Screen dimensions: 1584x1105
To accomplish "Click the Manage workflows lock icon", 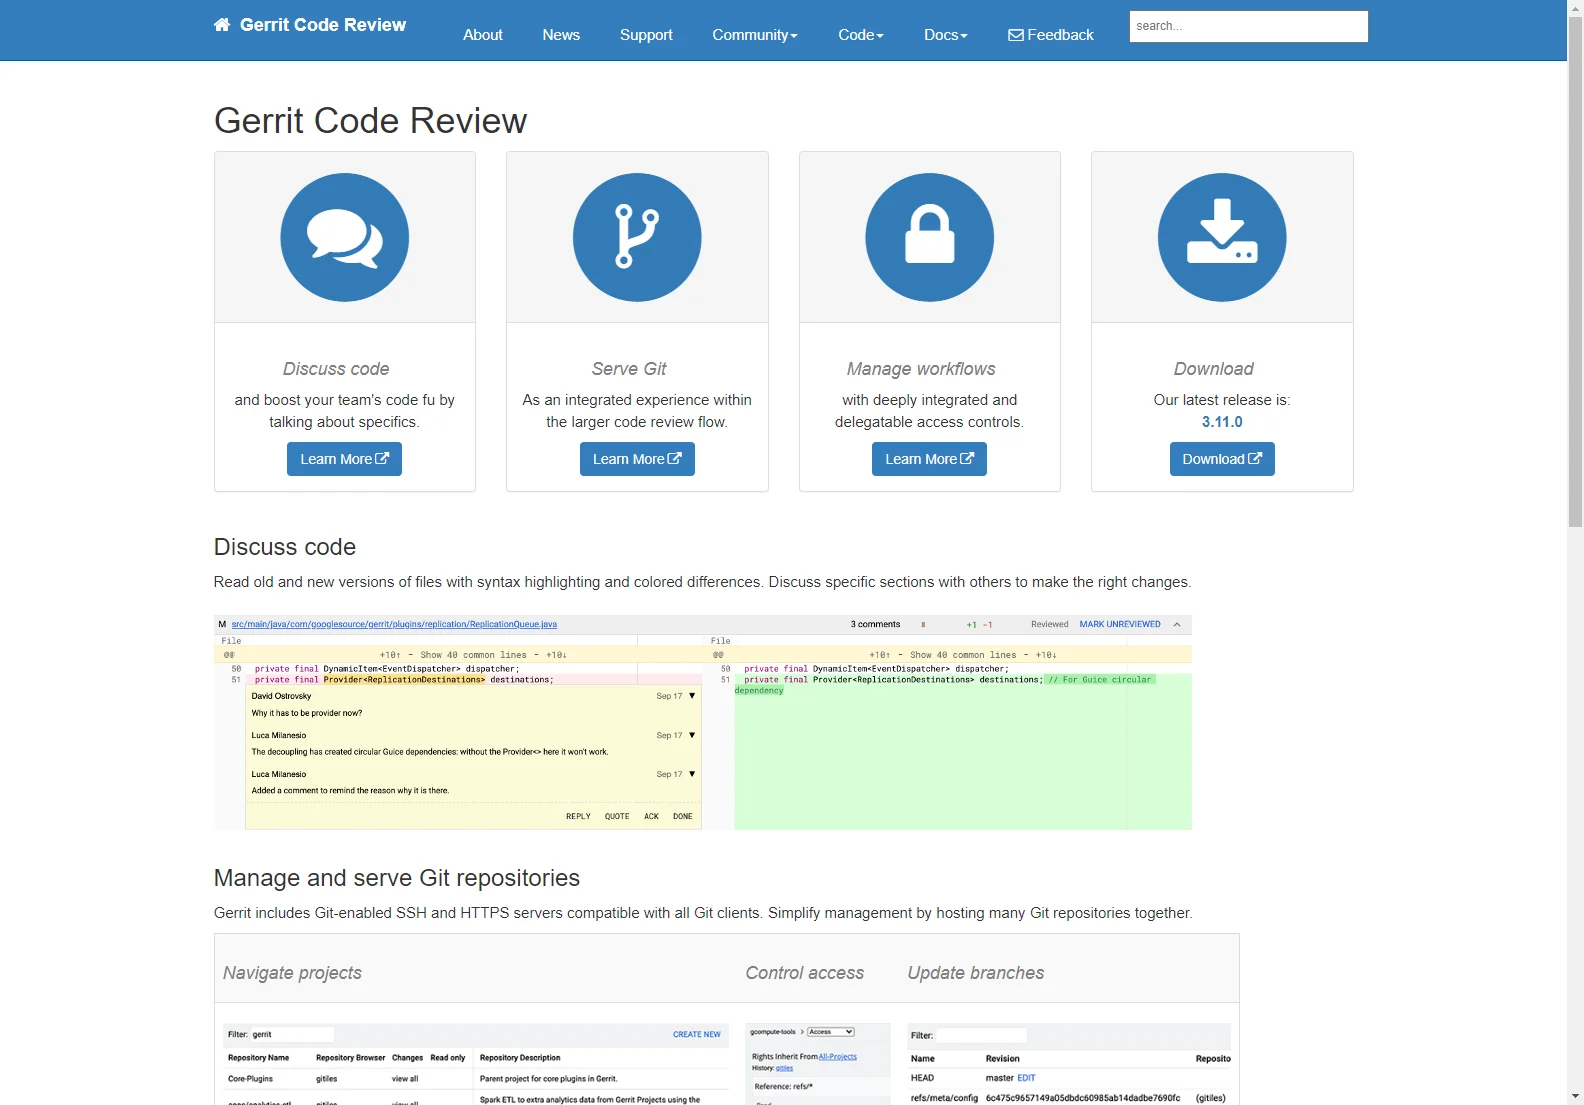I will [x=930, y=238].
